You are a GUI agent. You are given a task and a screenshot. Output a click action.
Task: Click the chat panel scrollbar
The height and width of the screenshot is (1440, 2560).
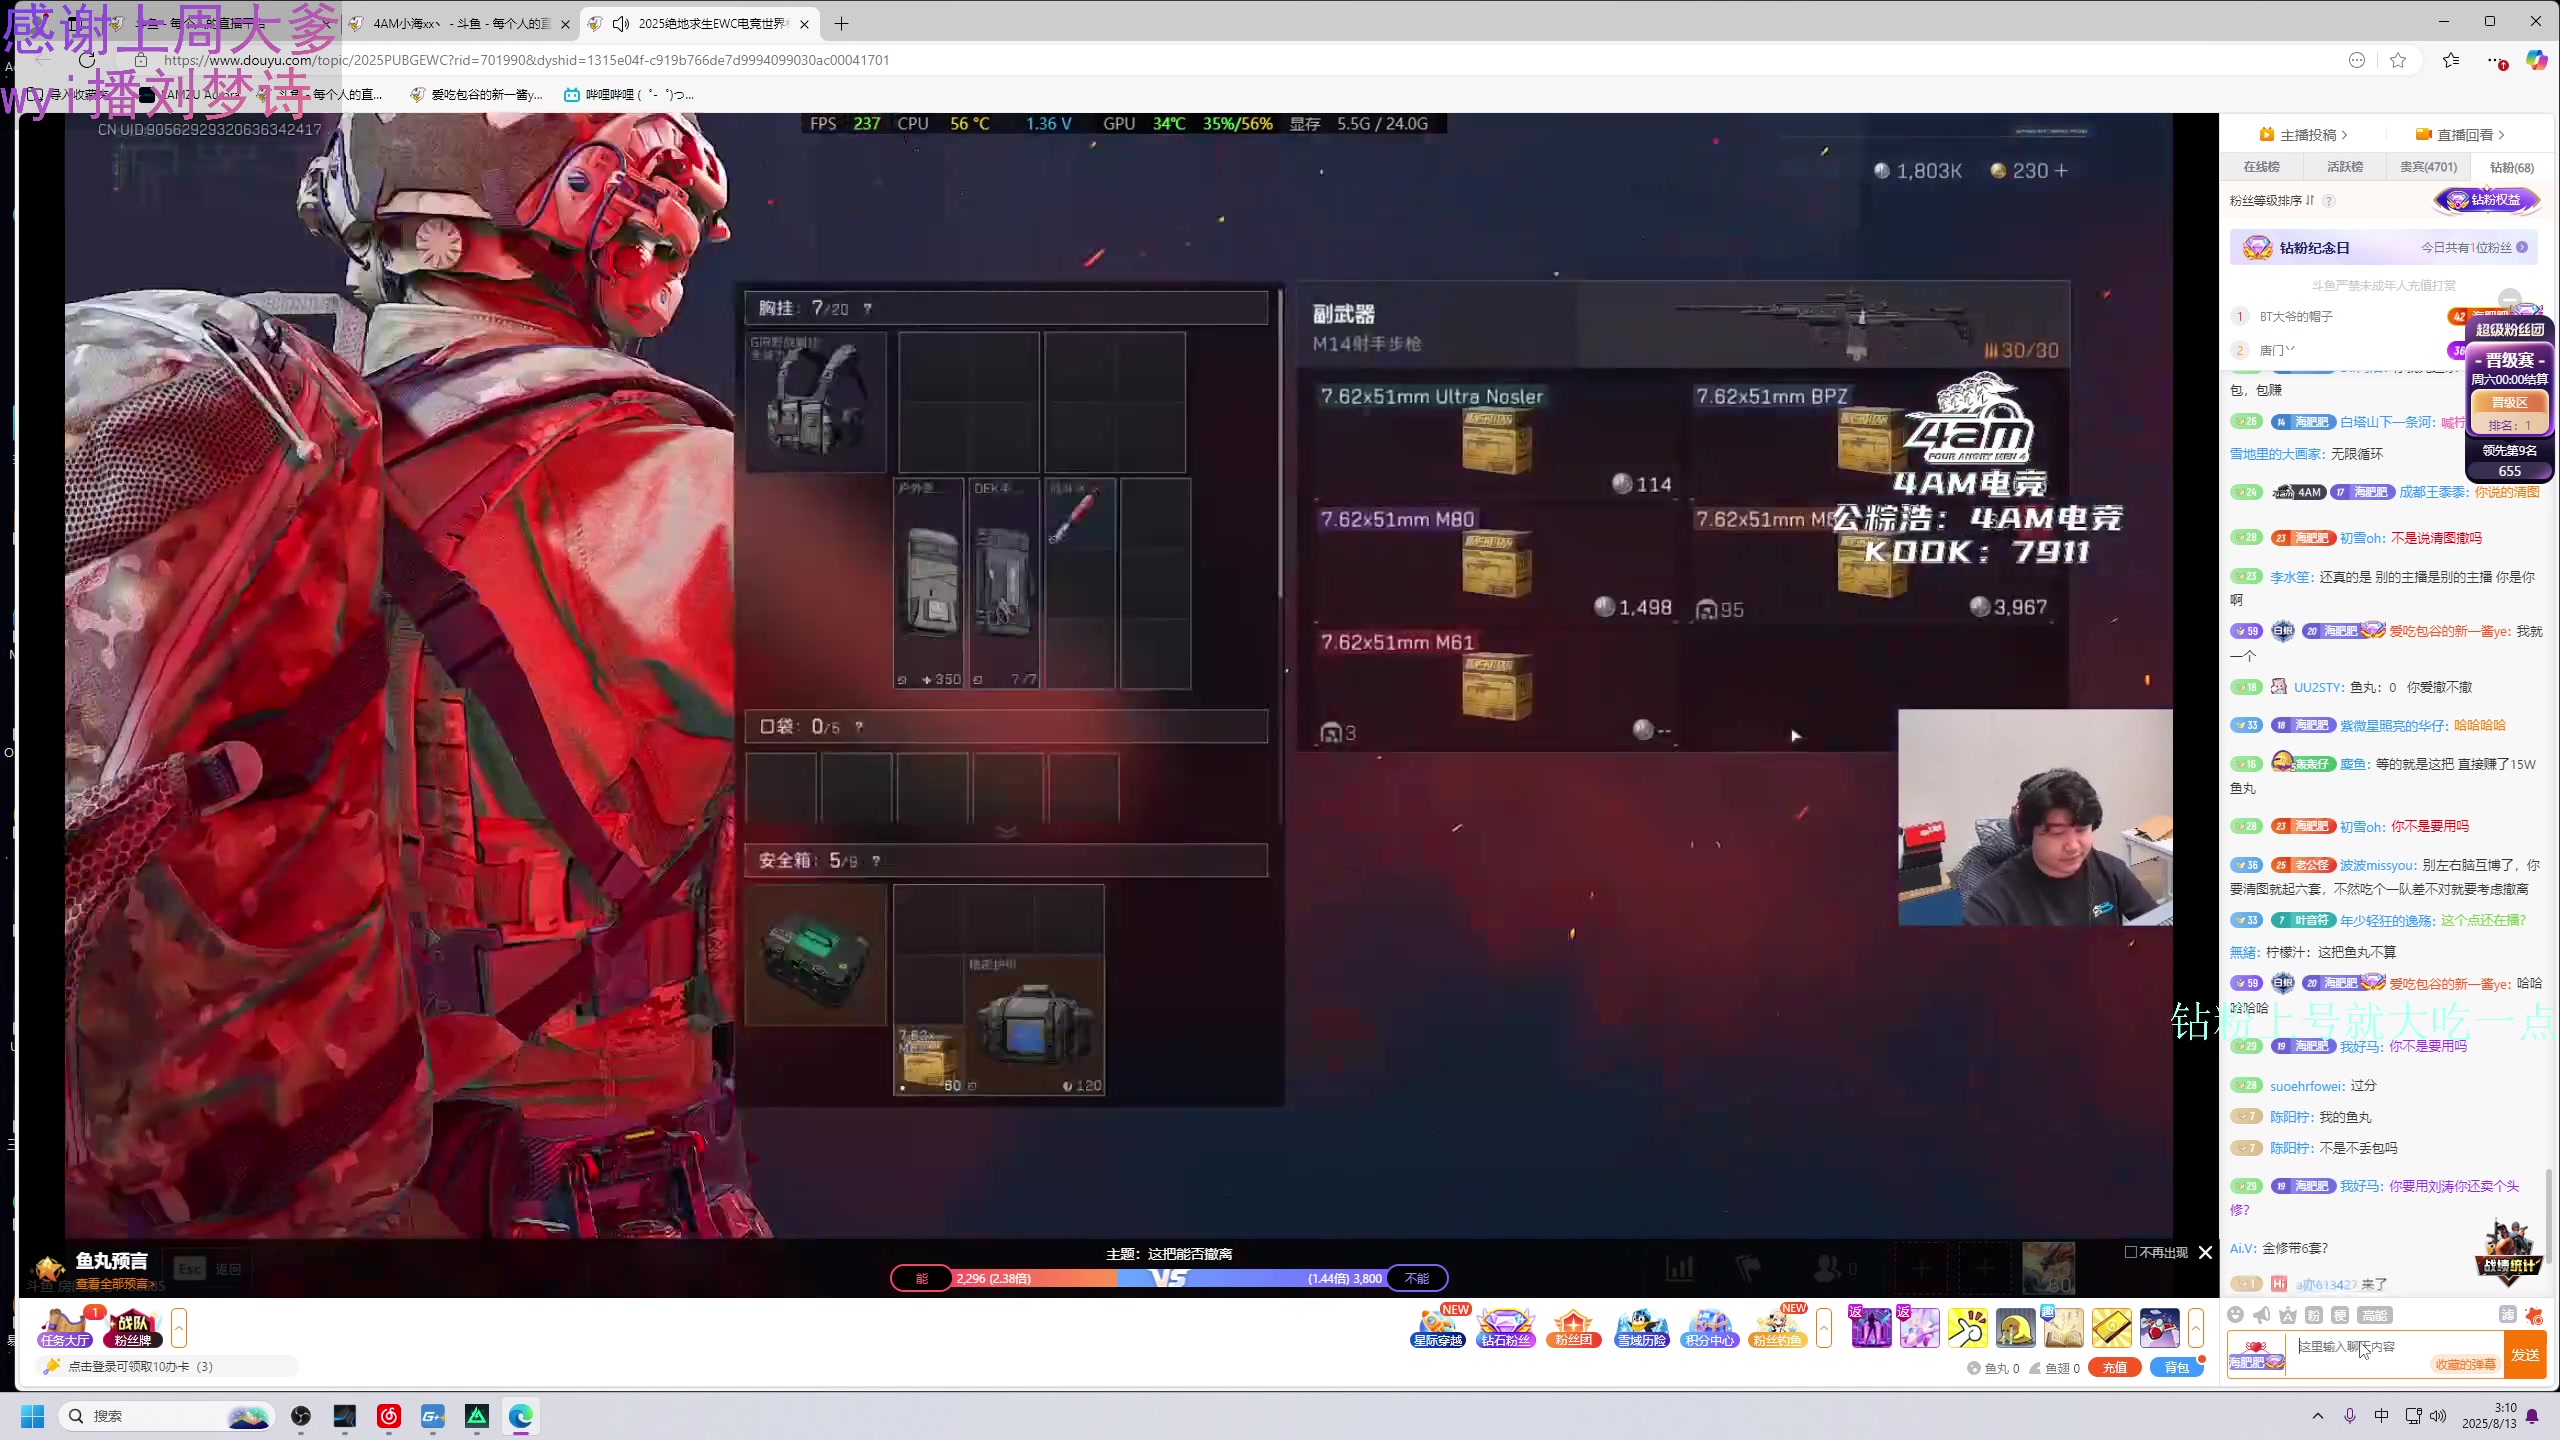tap(2548, 1215)
